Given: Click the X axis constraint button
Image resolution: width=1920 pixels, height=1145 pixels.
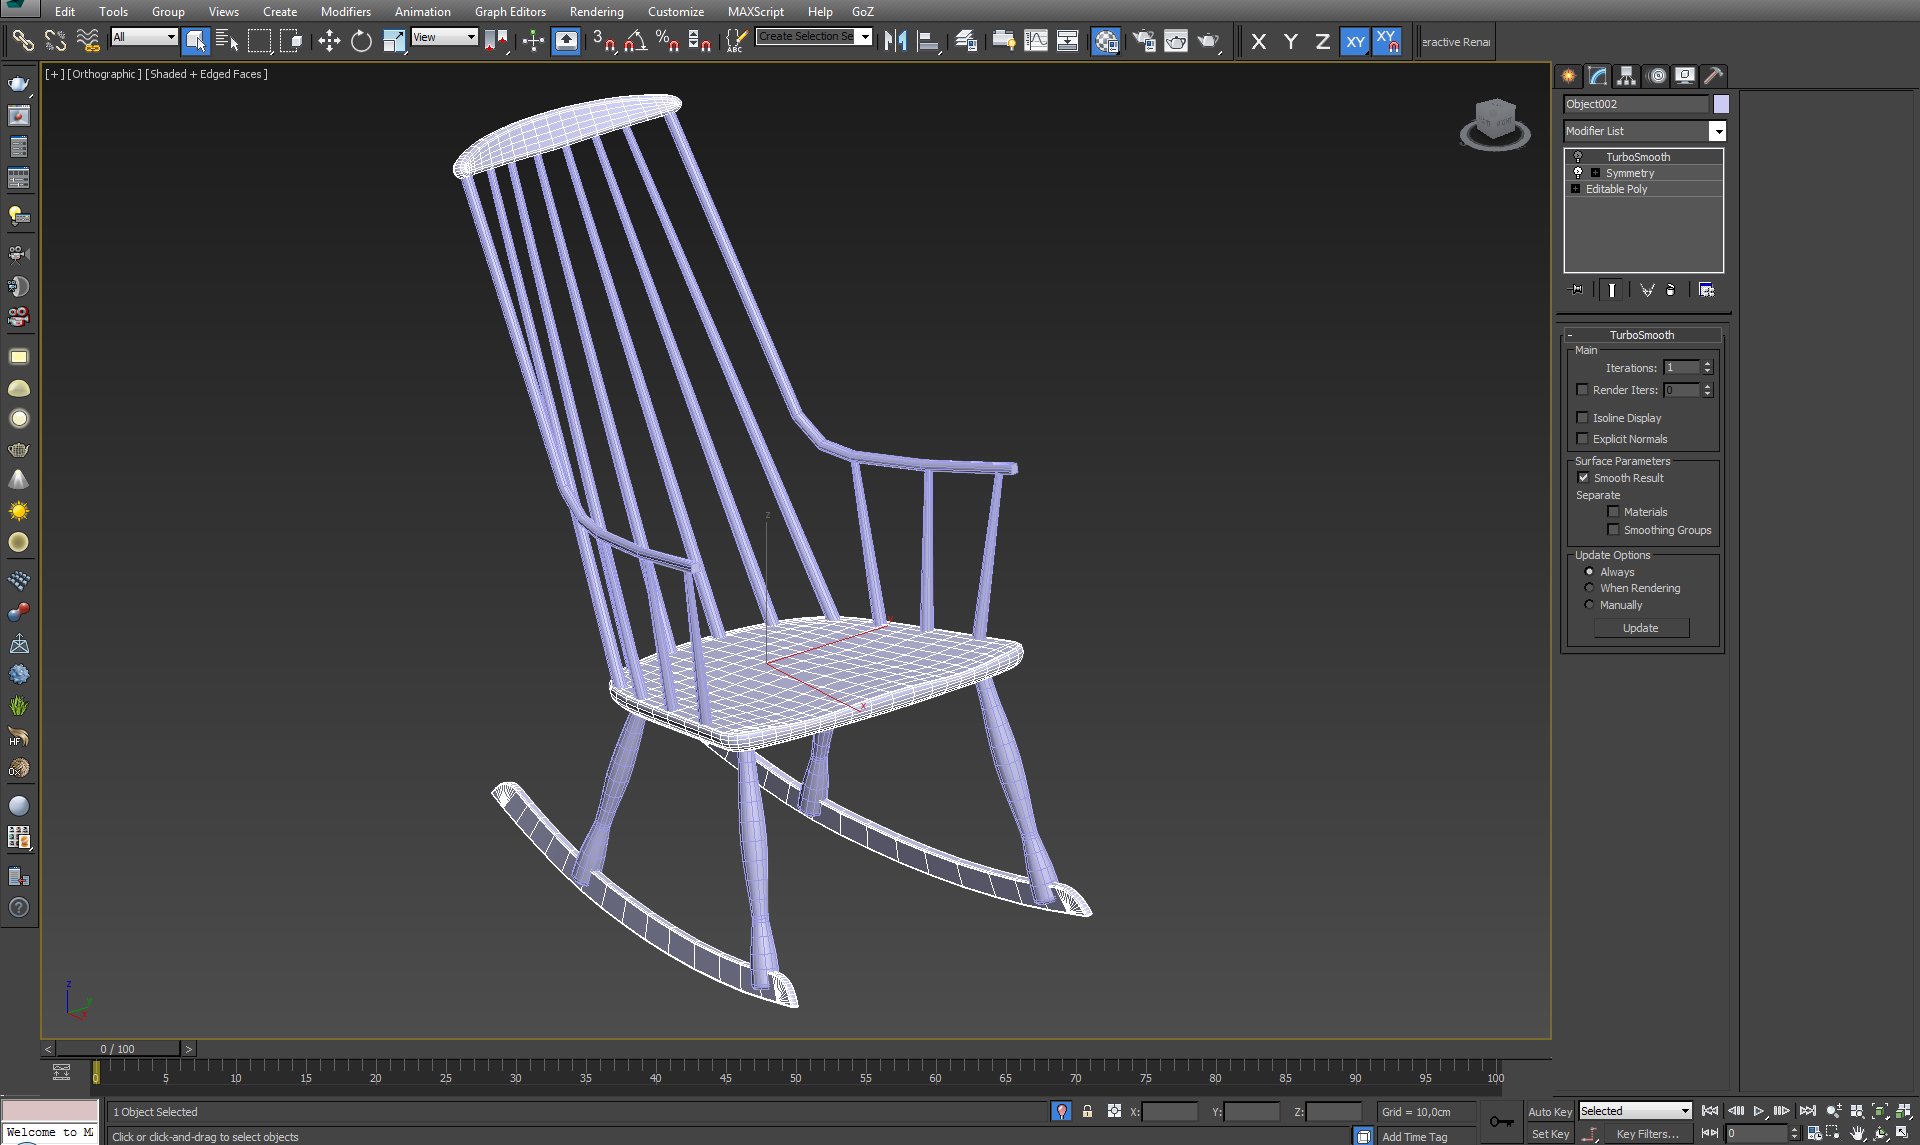Looking at the screenshot, I should tap(1259, 41).
